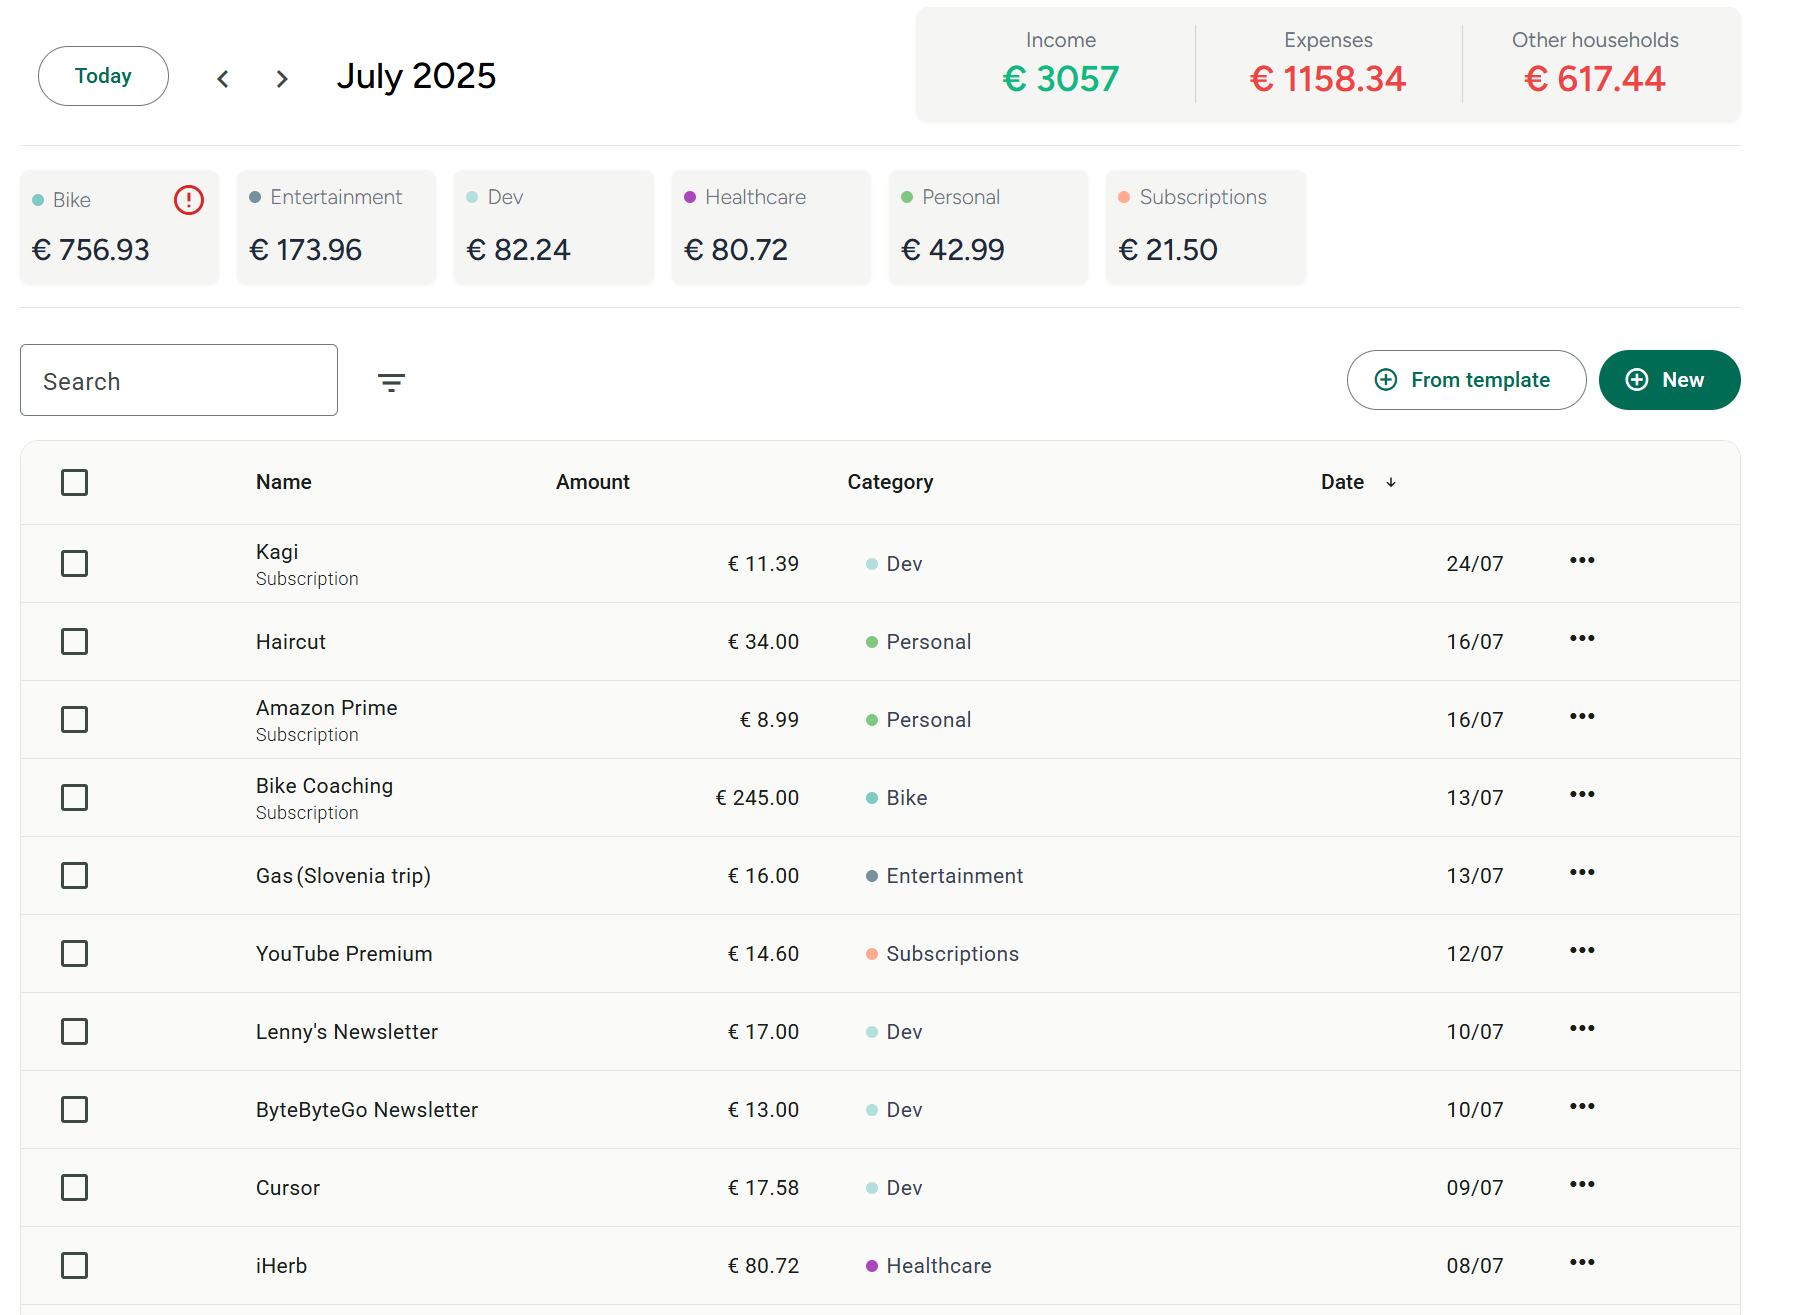1796x1315 pixels.
Task: Open the three-dot menu for the iHerb row
Action: click(x=1581, y=1263)
